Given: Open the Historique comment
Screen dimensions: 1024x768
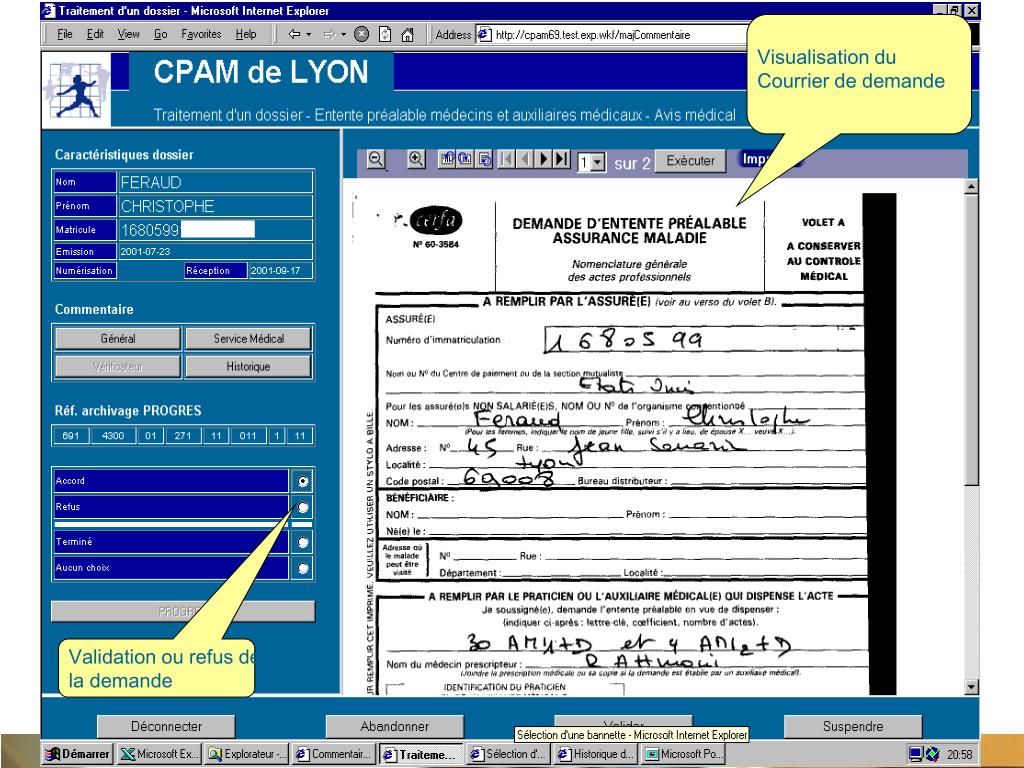Looking at the screenshot, I should (248, 366).
